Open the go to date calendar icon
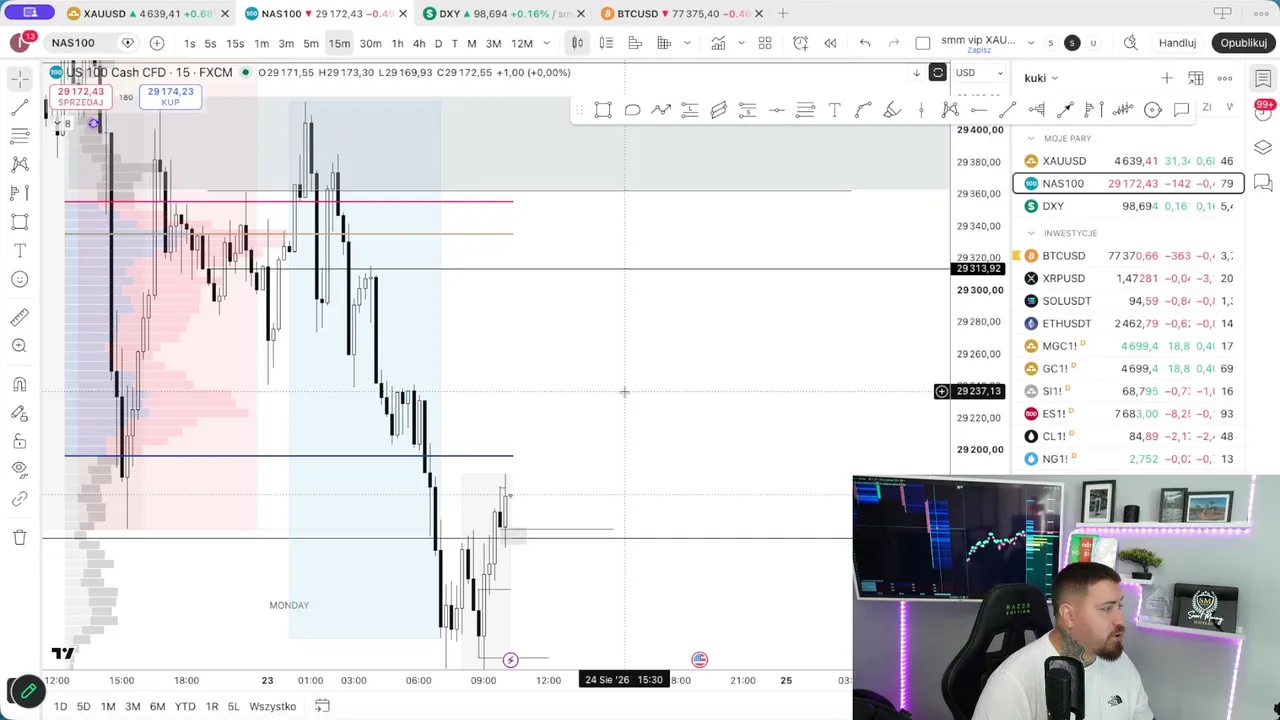This screenshot has width=1280, height=720. point(322,706)
